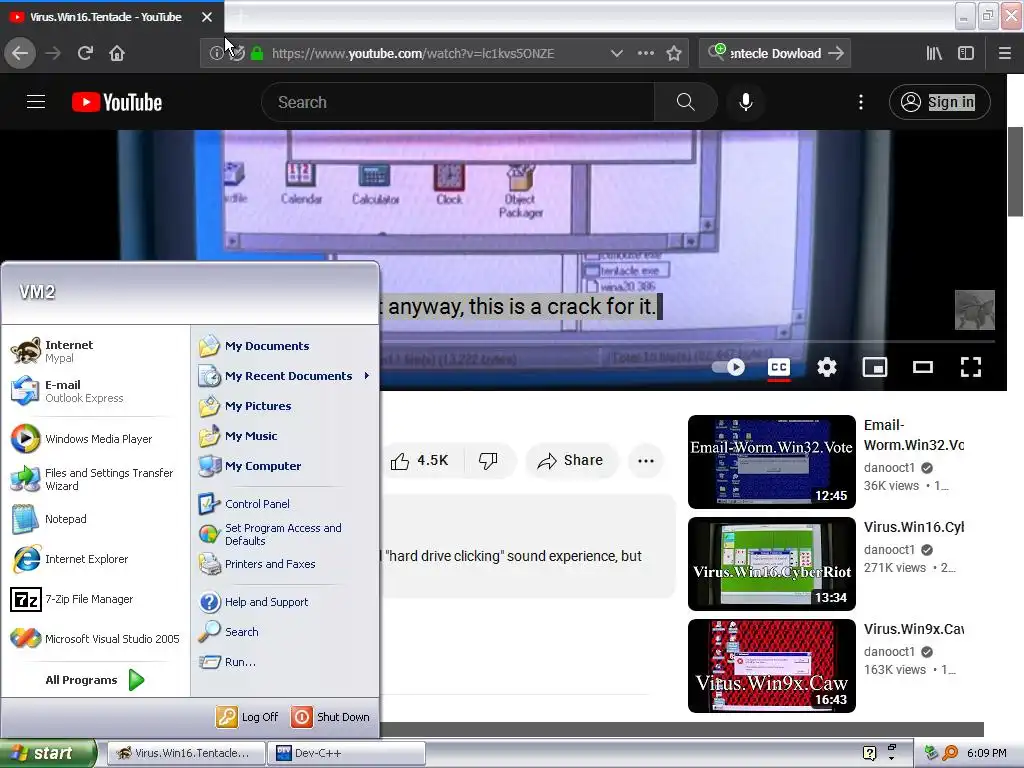Open video settings gear icon

pos(827,367)
